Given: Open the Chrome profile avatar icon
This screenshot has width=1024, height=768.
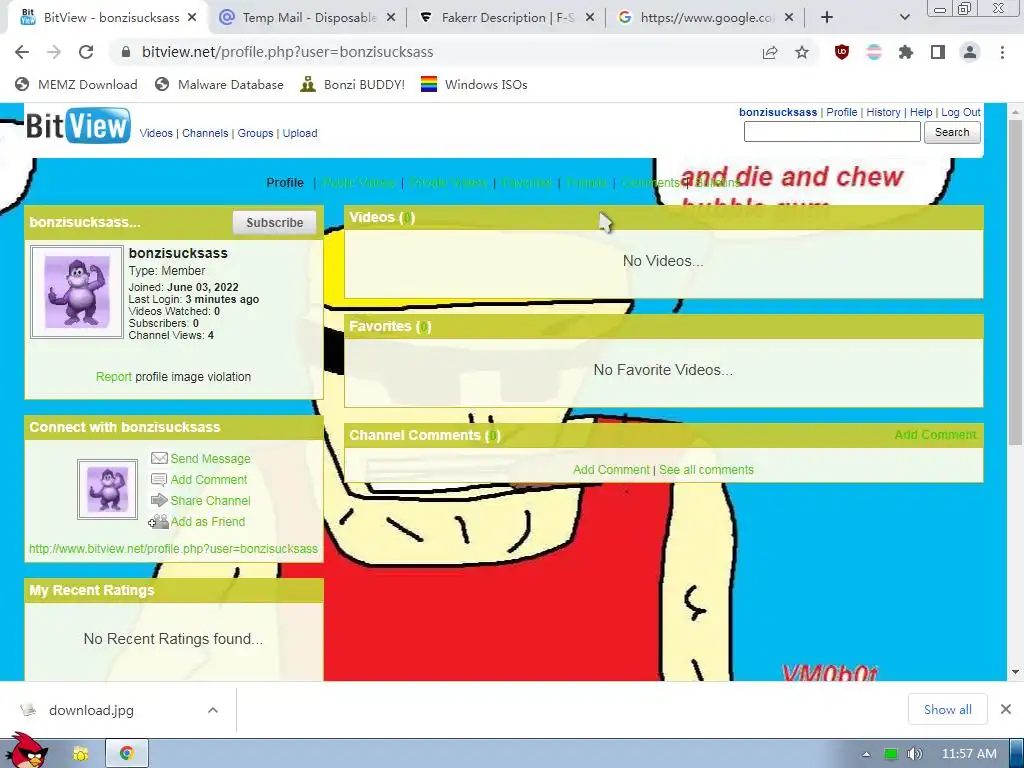Looking at the screenshot, I should (970, 52).
